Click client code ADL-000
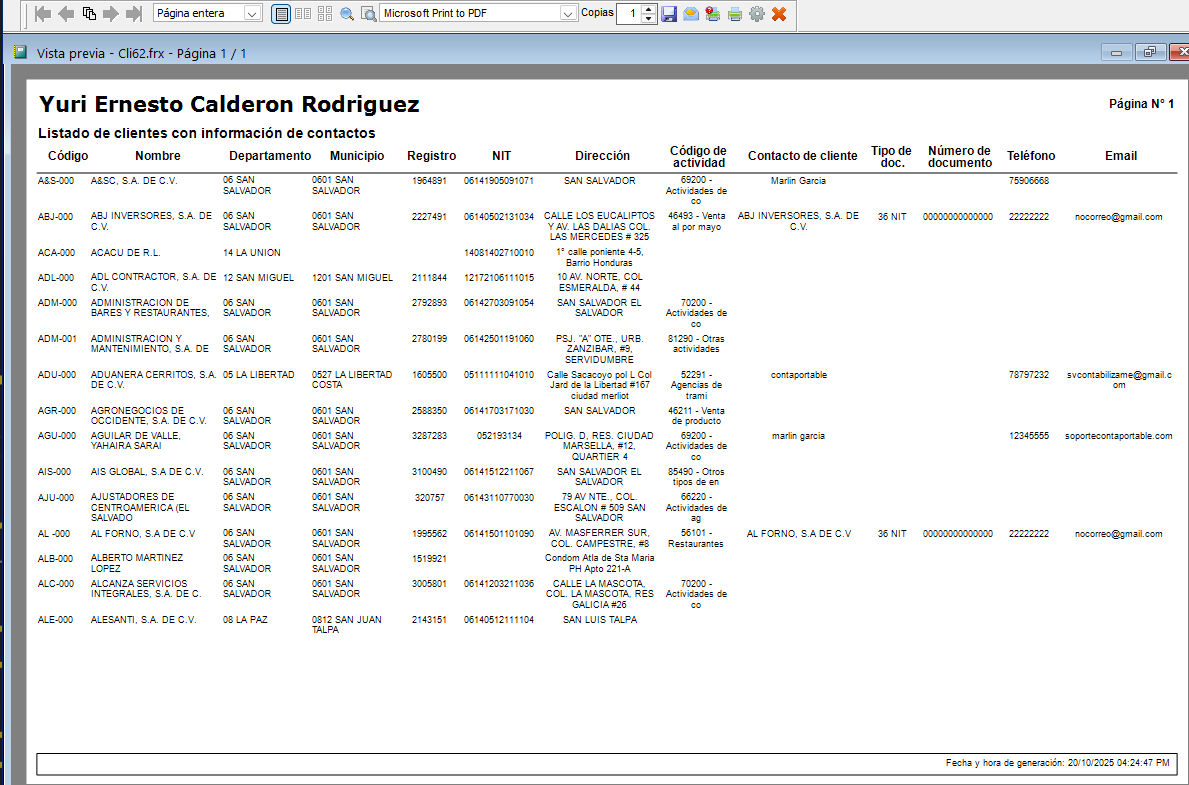 click(x=56, y=278)
